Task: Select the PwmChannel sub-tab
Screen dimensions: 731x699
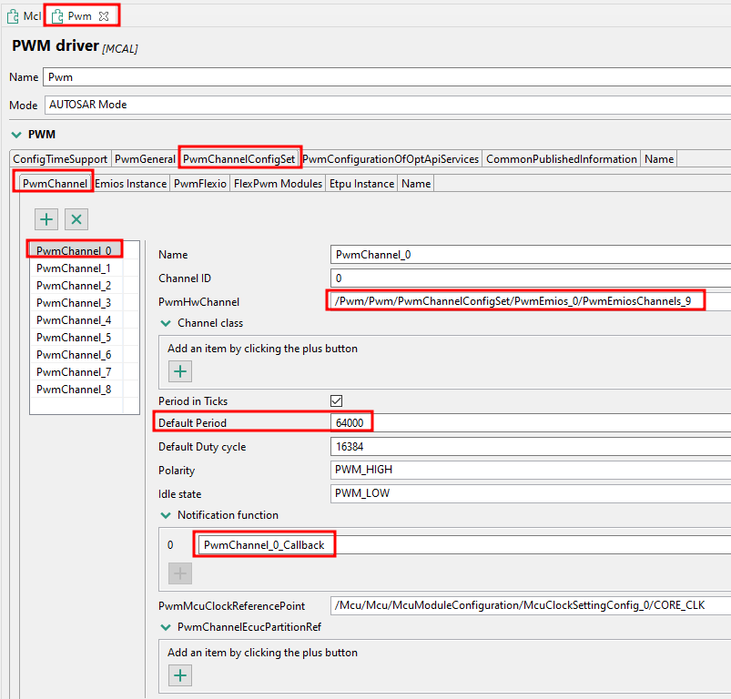Action: pos(55,184)
